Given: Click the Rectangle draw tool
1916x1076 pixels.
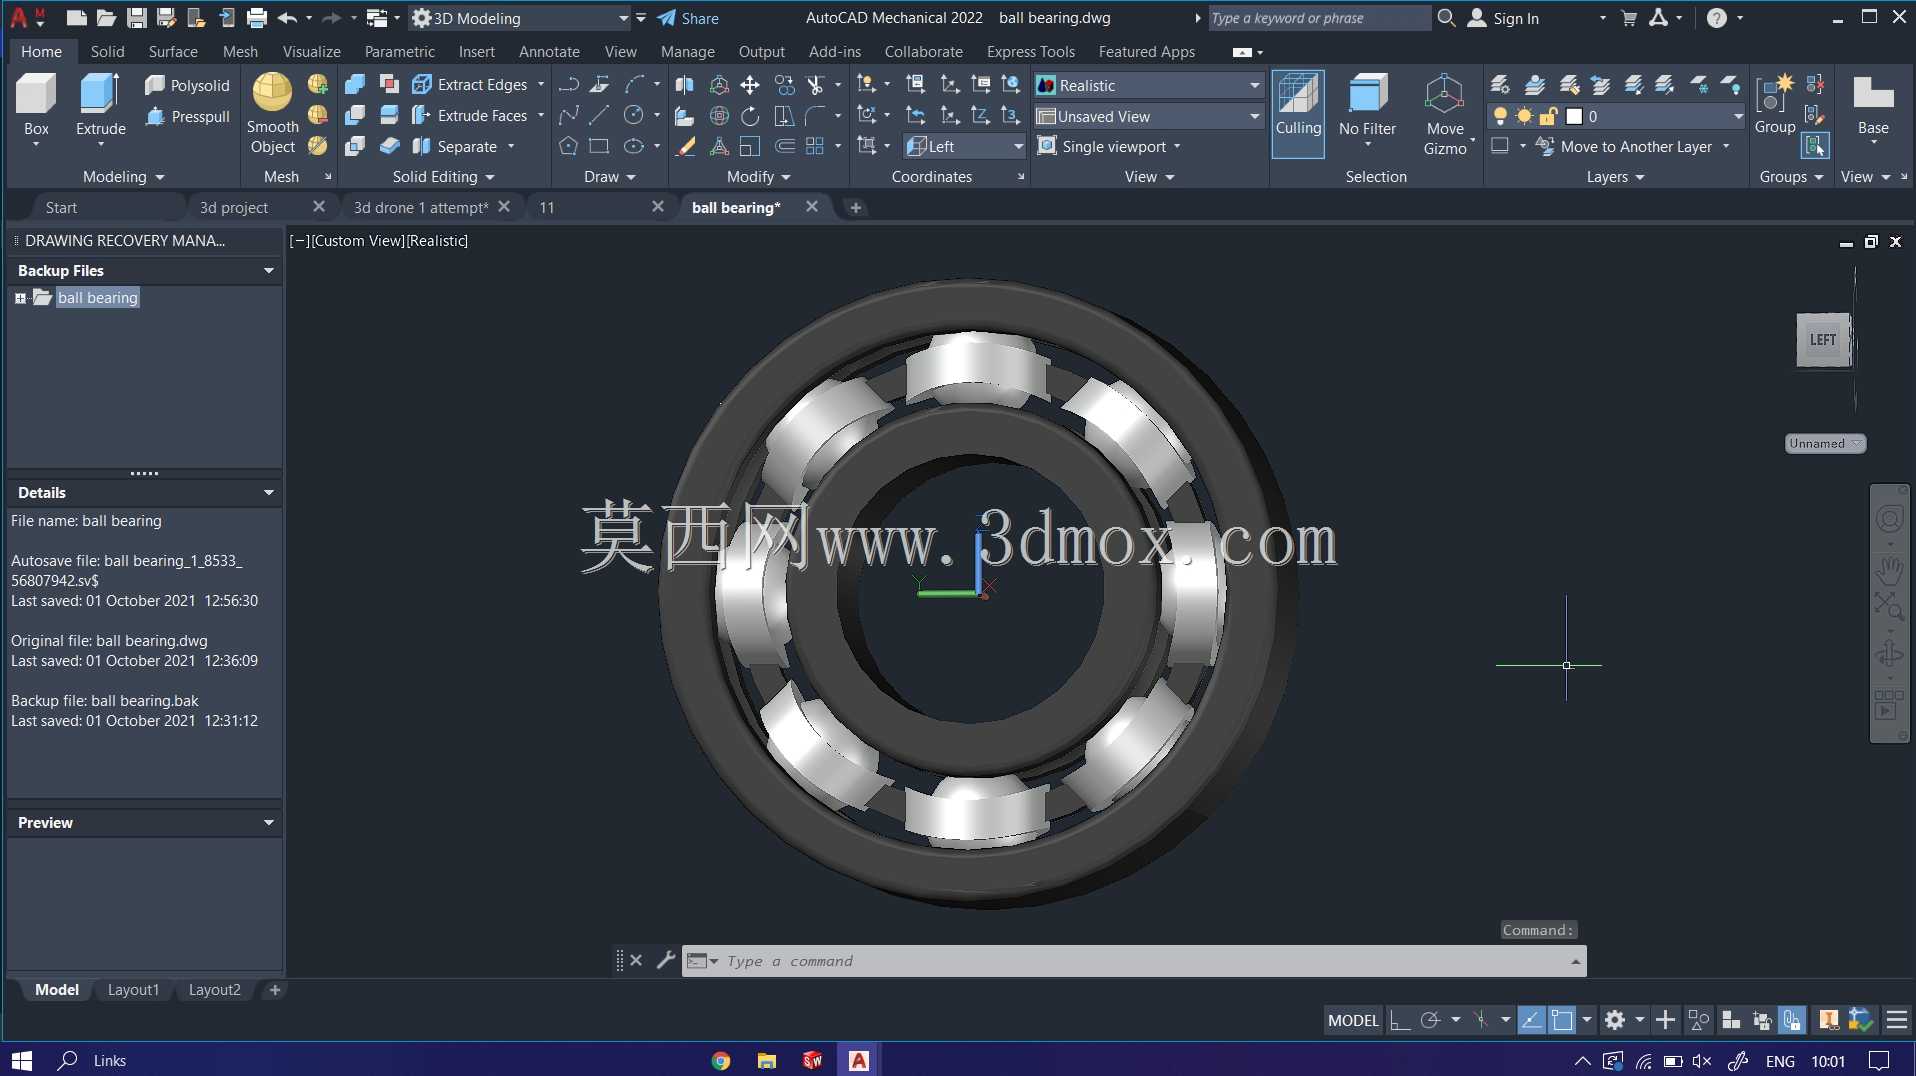Looking at the screenshot, I should click(x=599, y=146).
